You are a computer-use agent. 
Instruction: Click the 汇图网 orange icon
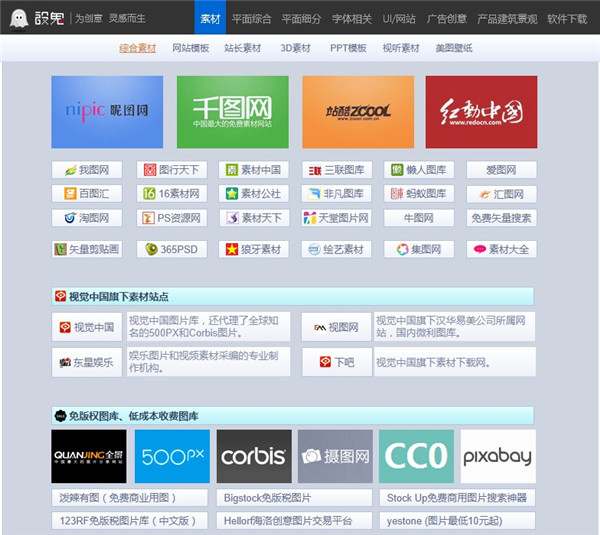coord(485,194)
